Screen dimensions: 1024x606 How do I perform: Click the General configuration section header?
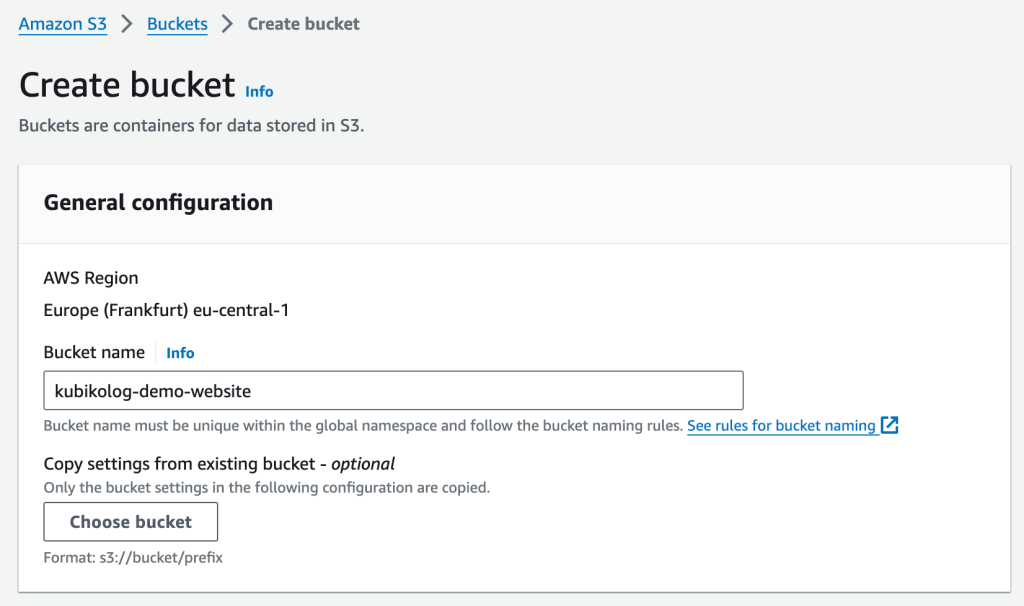point(158,202)
